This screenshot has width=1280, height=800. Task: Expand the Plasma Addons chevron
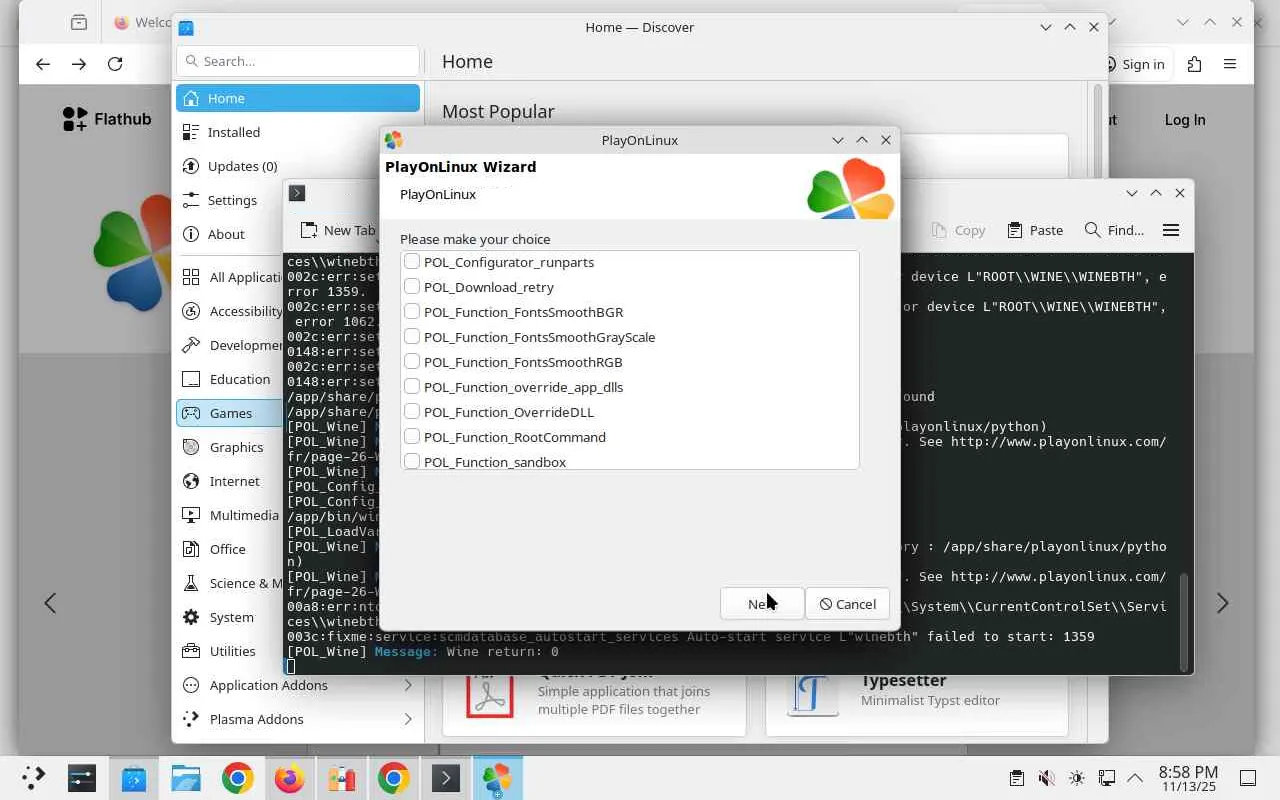(x=408, y=719)
